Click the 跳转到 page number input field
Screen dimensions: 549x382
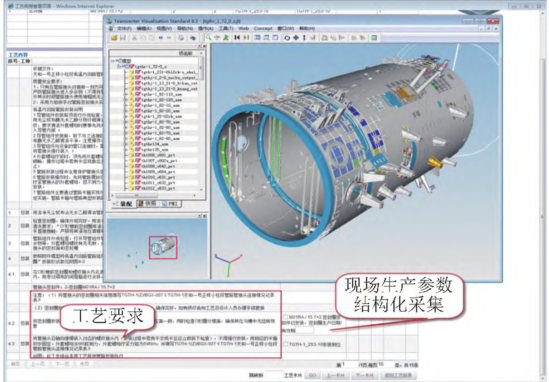tap(273, 375)
